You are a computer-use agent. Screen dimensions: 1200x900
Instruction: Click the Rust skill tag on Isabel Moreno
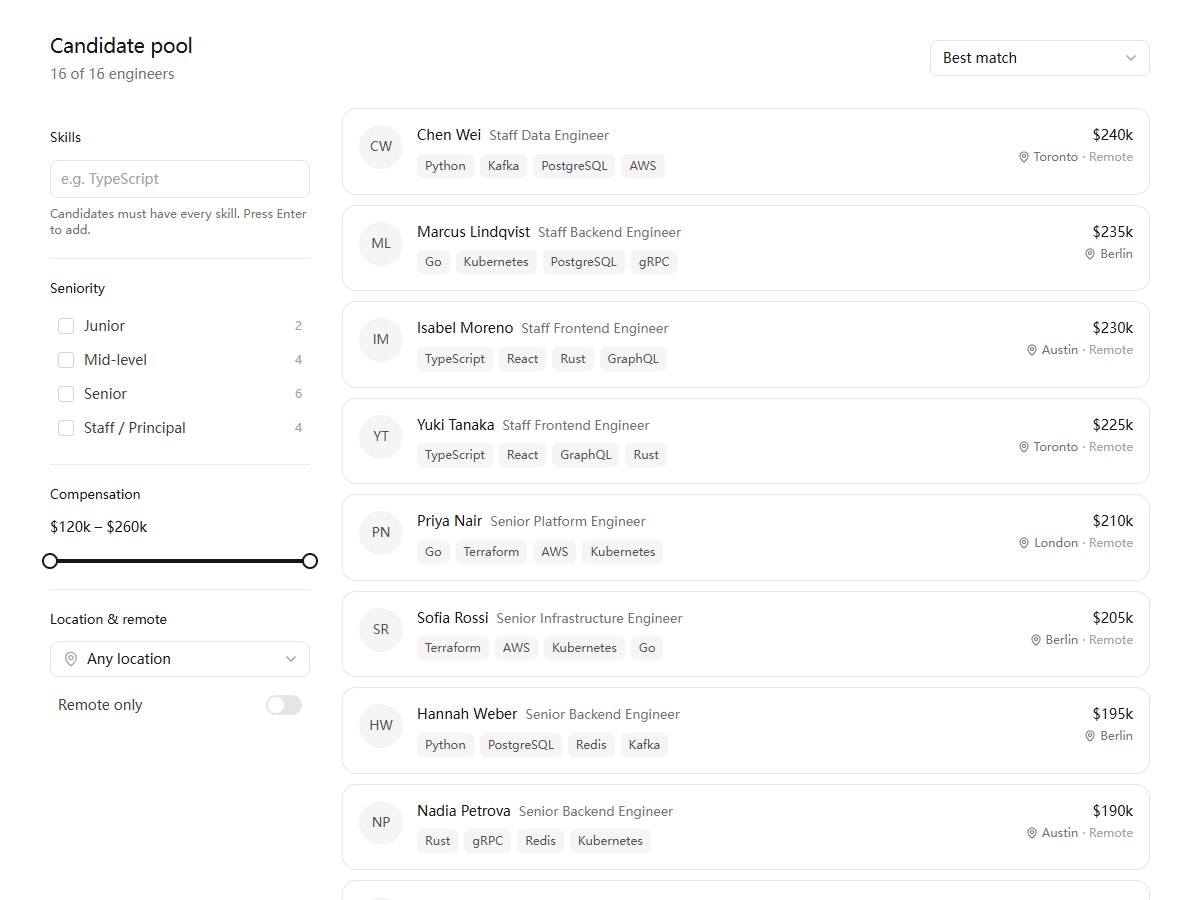click(x=573, y=359)
